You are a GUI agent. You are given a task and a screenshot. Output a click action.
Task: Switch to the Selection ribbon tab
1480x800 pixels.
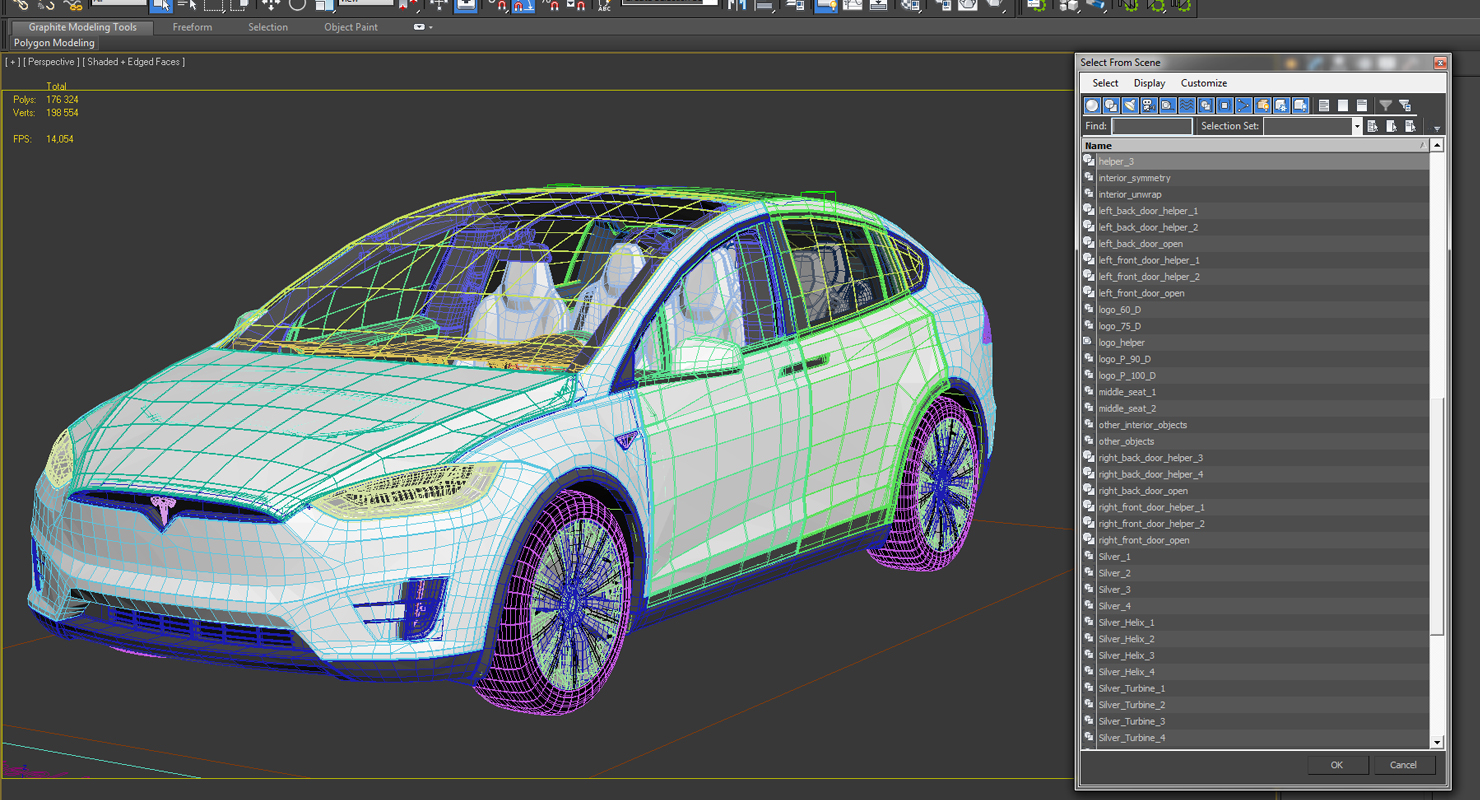click(268, 27)
